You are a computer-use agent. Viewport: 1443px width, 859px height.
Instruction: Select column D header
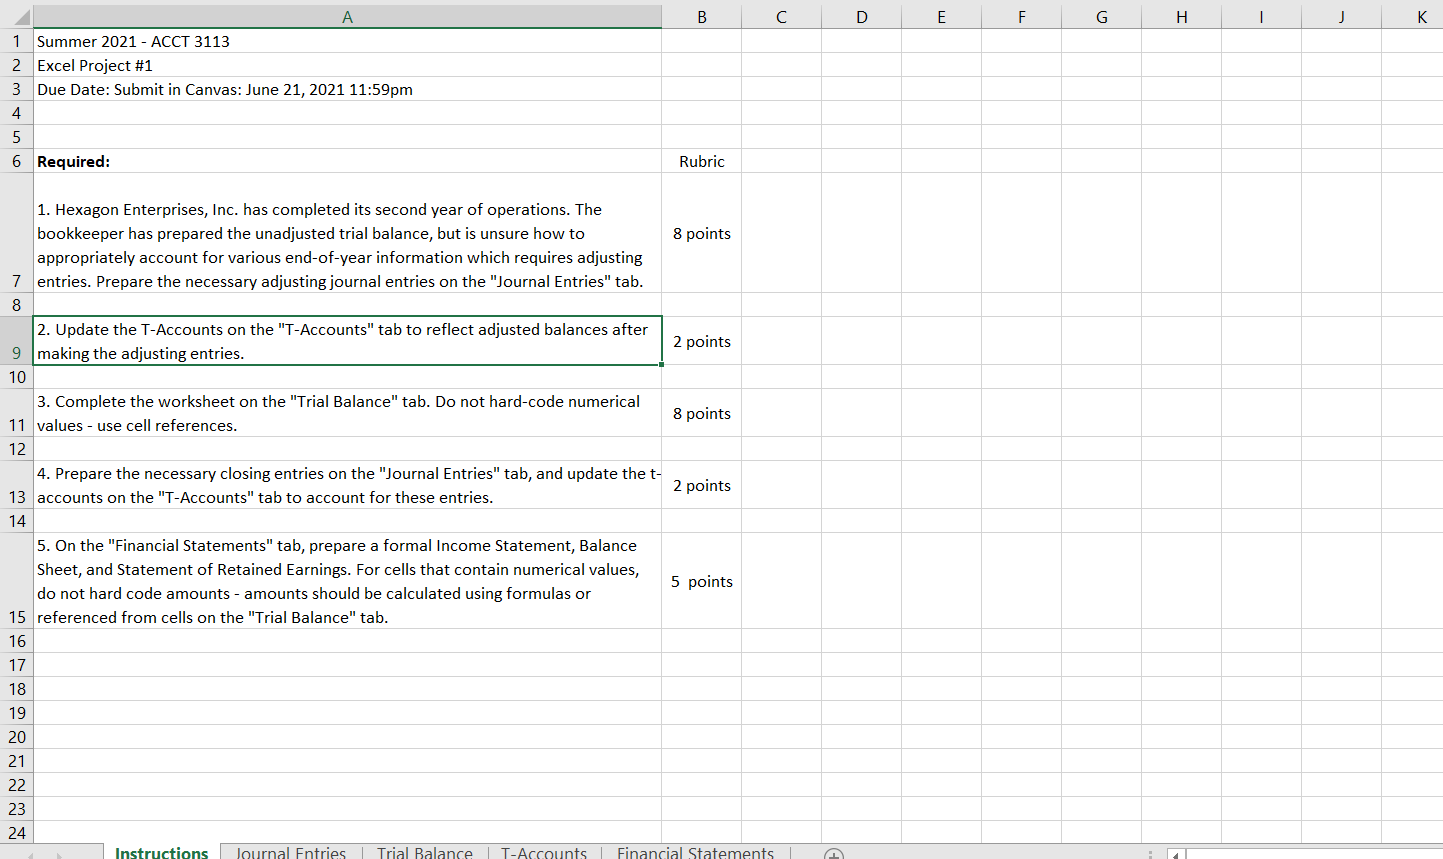click(x=861, y=17)
